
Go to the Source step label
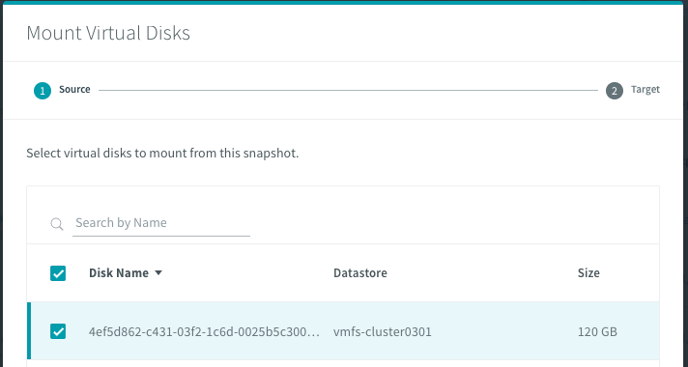(x=75, y=90)
